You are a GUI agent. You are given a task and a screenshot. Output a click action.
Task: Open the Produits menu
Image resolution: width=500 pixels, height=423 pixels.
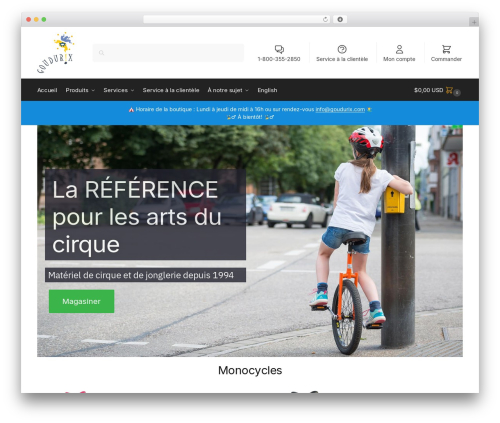click(x=77, y=90)
